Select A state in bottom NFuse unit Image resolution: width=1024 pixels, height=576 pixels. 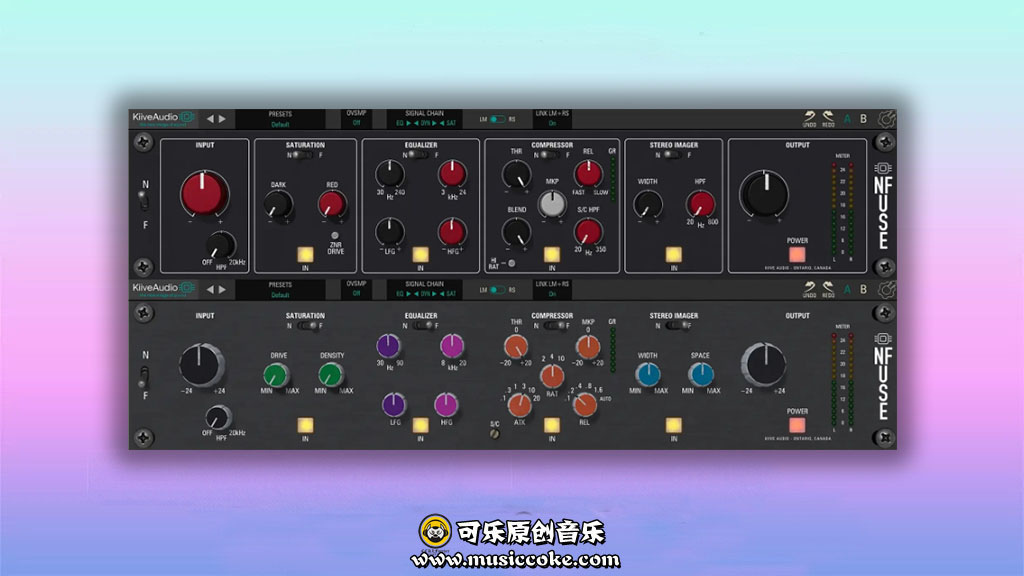click(x=847, y=289)
